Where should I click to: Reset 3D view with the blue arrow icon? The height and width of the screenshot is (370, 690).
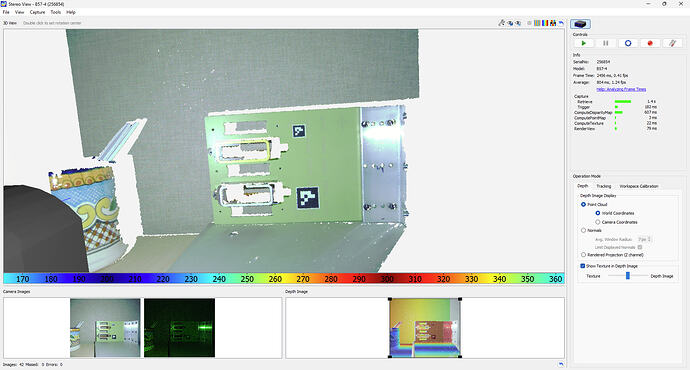pos(561,23)
